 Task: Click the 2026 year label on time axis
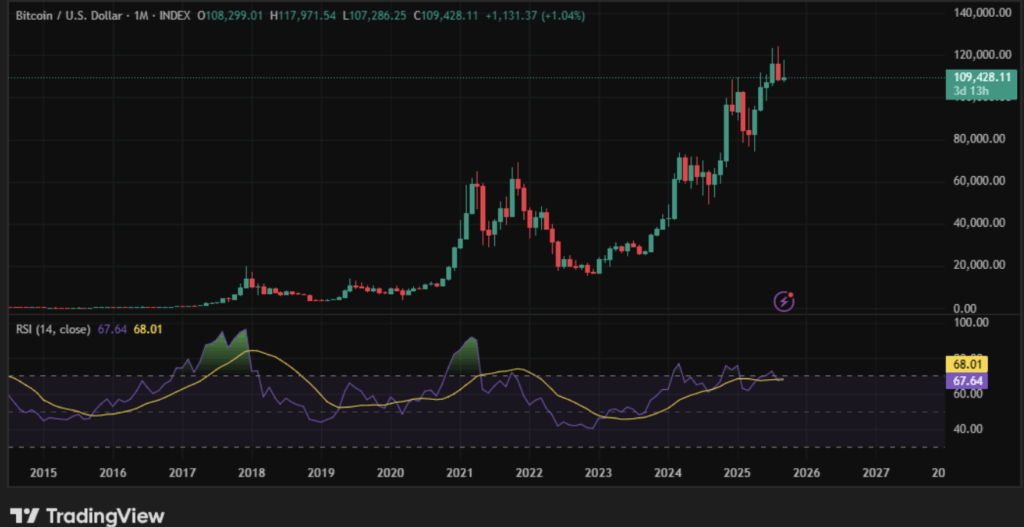click(x=806, y=473)
